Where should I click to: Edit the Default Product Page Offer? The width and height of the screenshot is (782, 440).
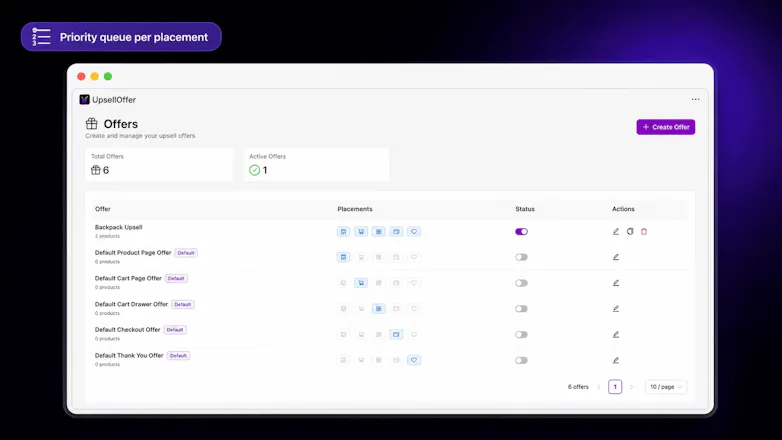616,257
